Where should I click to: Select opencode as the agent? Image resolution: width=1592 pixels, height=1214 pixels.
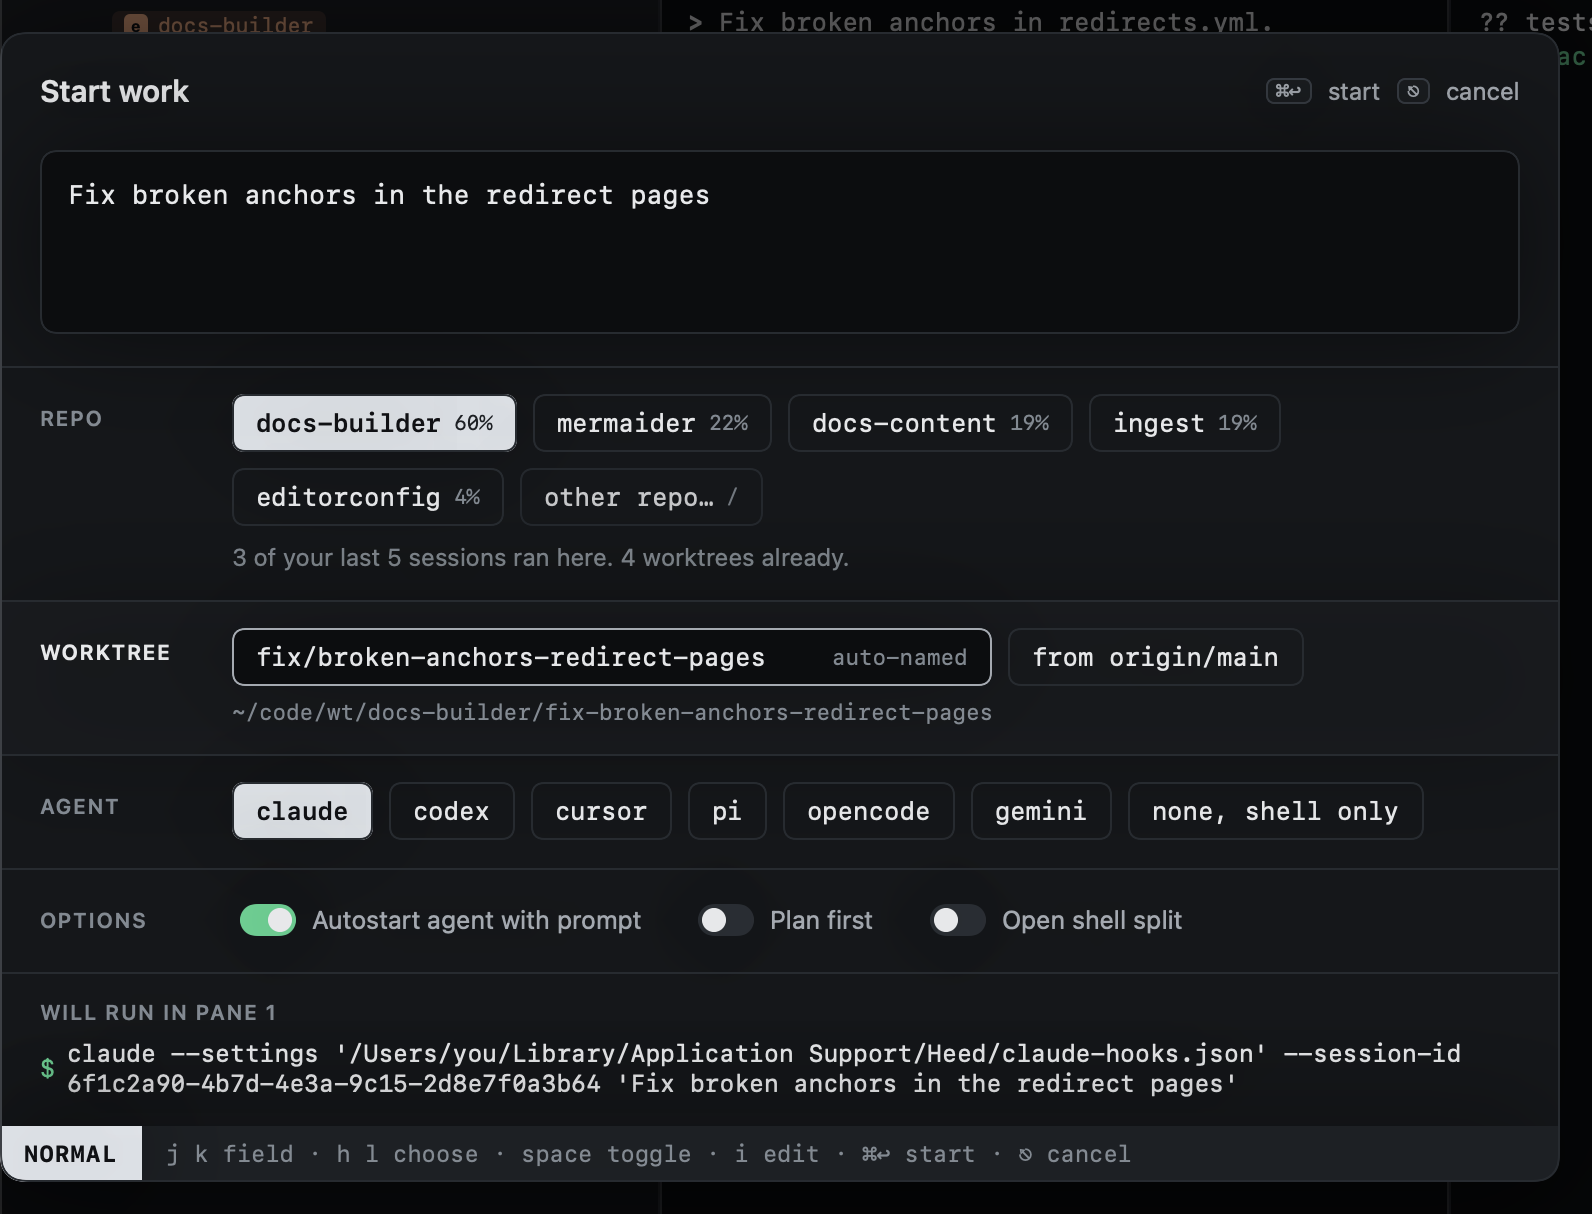[x=868, y=811]
